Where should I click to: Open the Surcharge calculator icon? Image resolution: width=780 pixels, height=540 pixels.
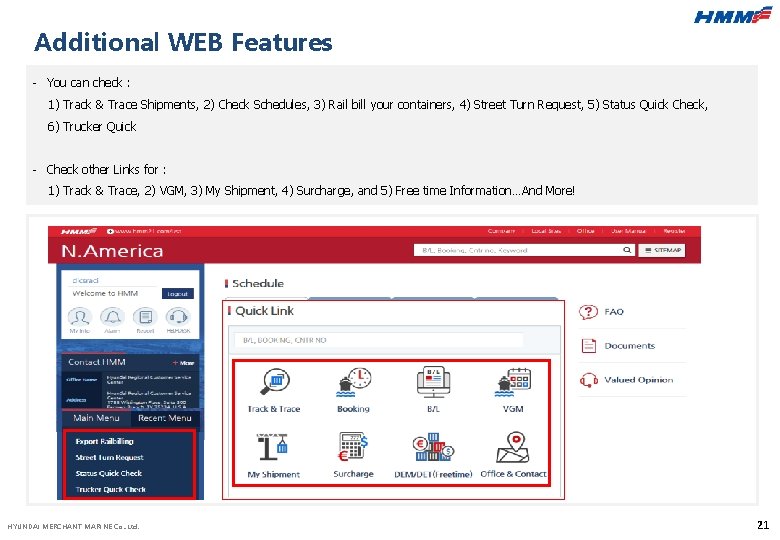(353, 447)
